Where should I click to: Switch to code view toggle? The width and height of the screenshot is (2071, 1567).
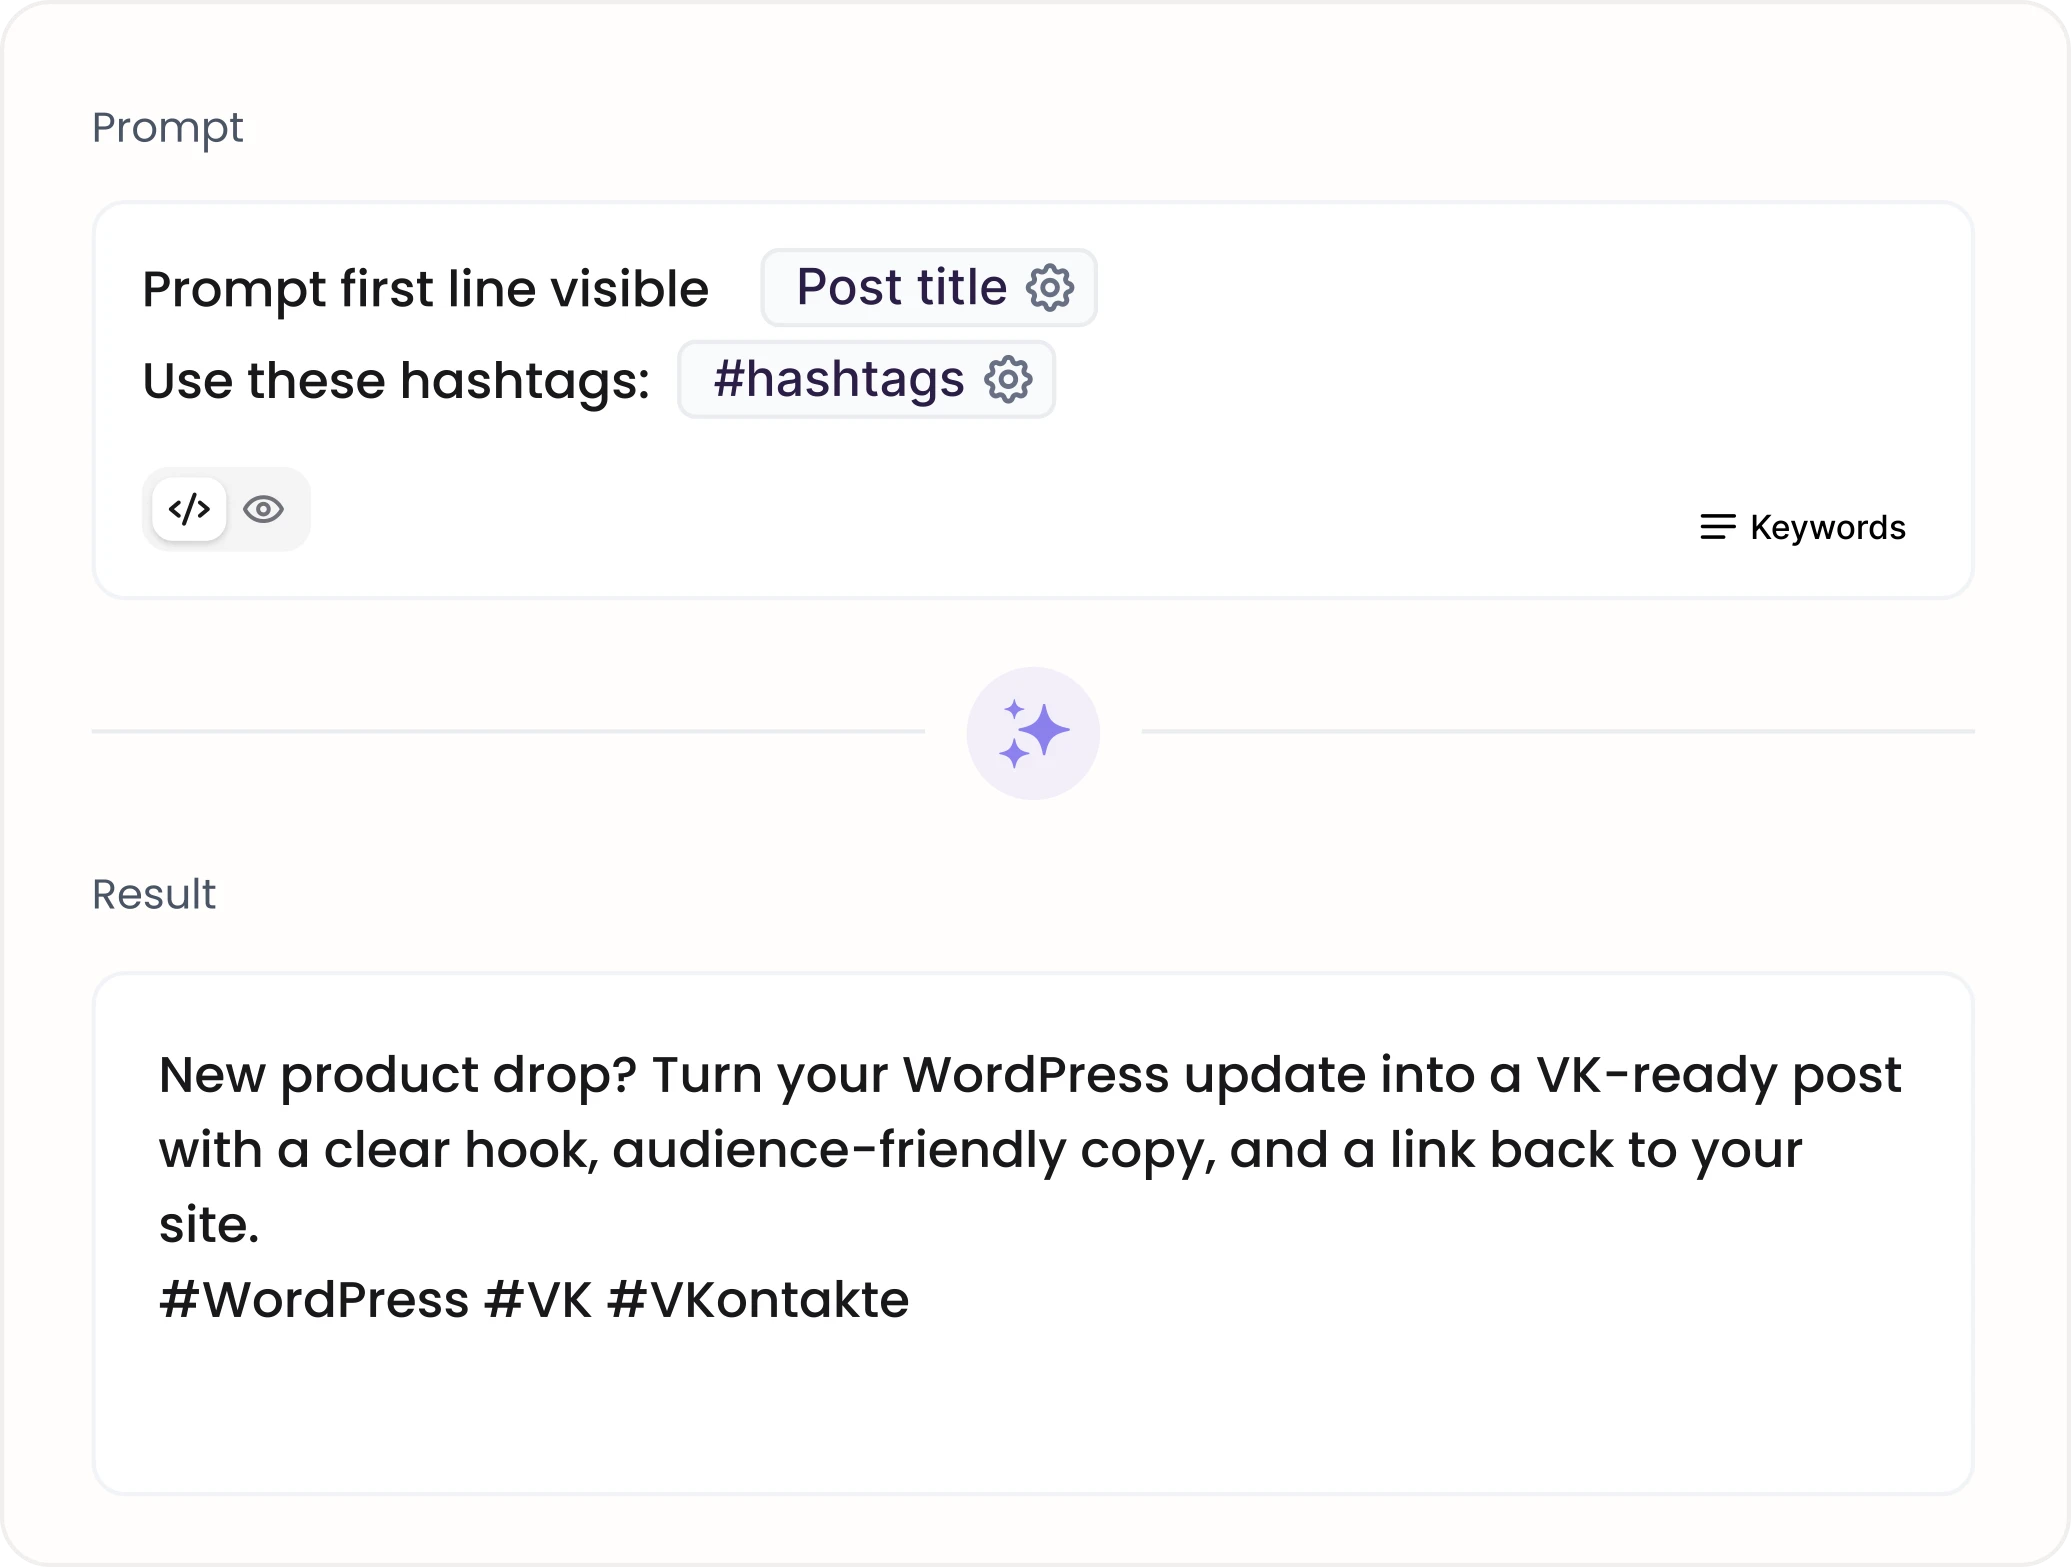(189, 509)
